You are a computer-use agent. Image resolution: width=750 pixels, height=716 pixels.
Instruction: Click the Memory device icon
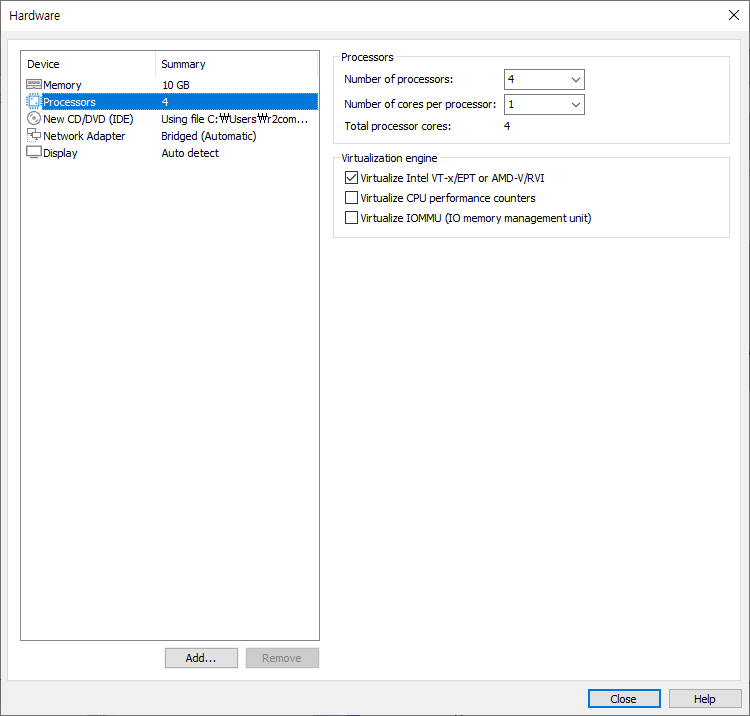coord(33,85)
